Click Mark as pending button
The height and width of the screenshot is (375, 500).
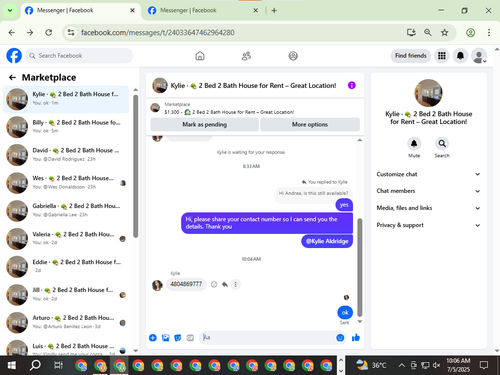[x=204, y=124]
